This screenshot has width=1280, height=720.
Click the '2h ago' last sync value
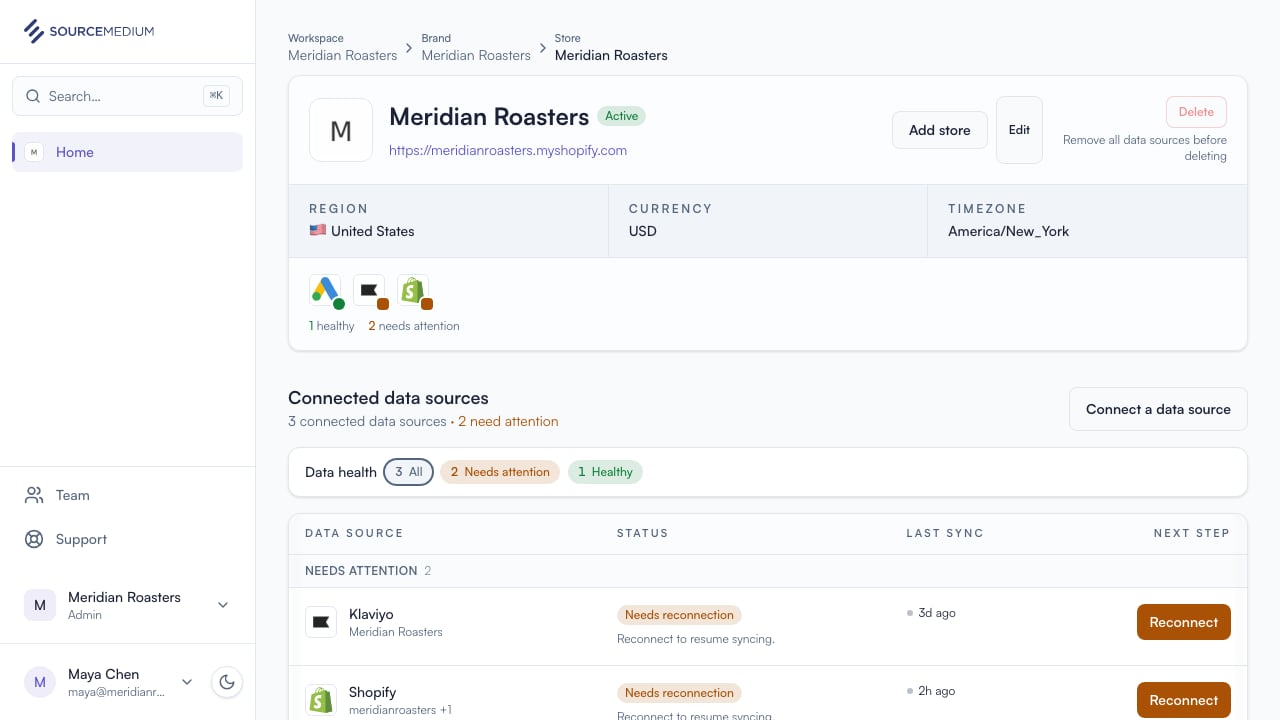(x=937, y=691)
